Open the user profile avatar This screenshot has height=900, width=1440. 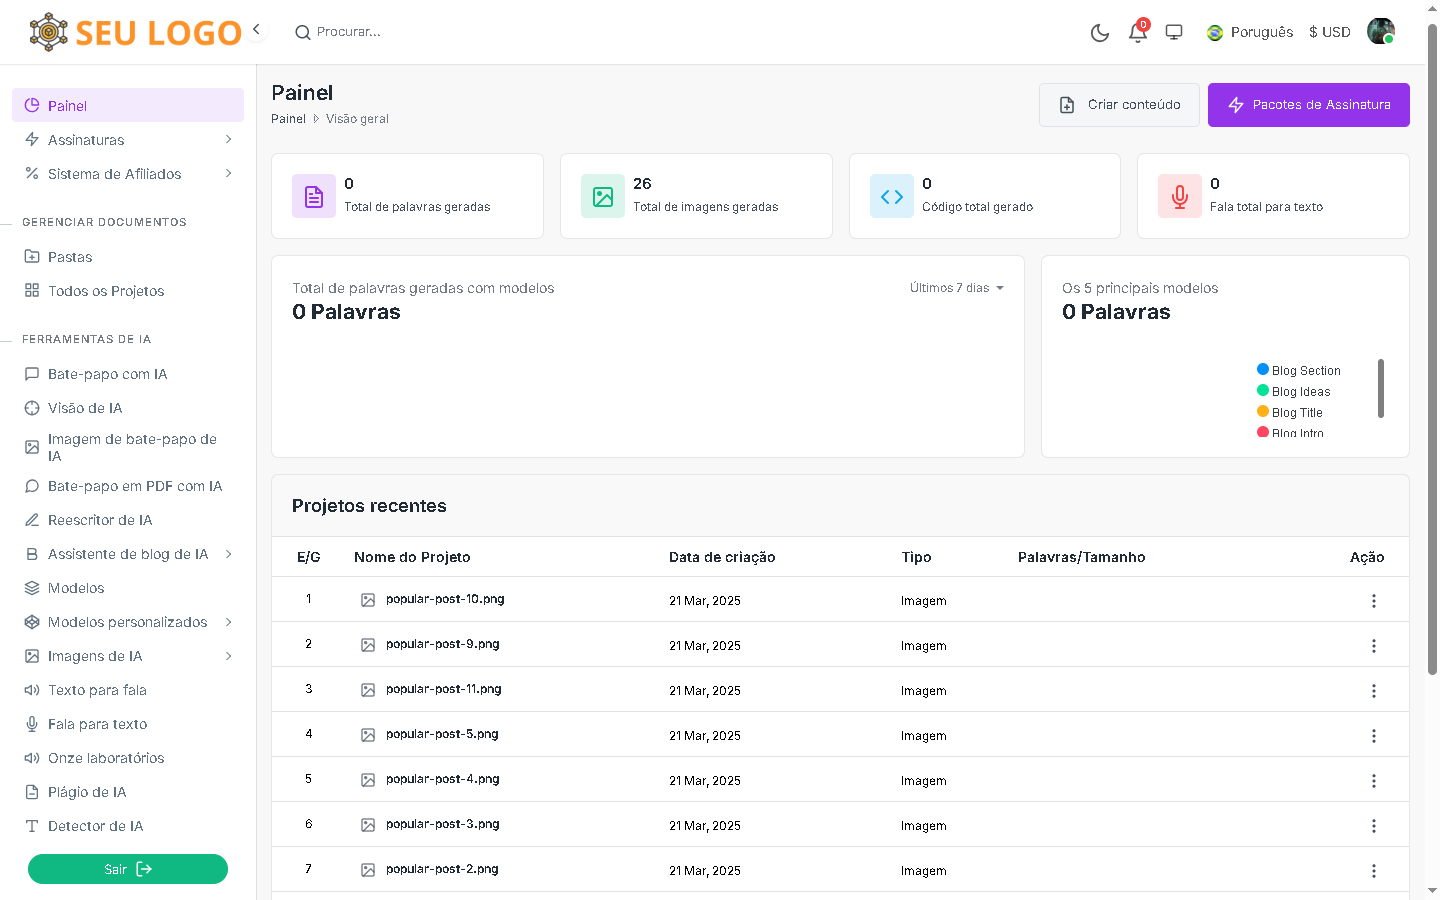tap(1381, 32)
